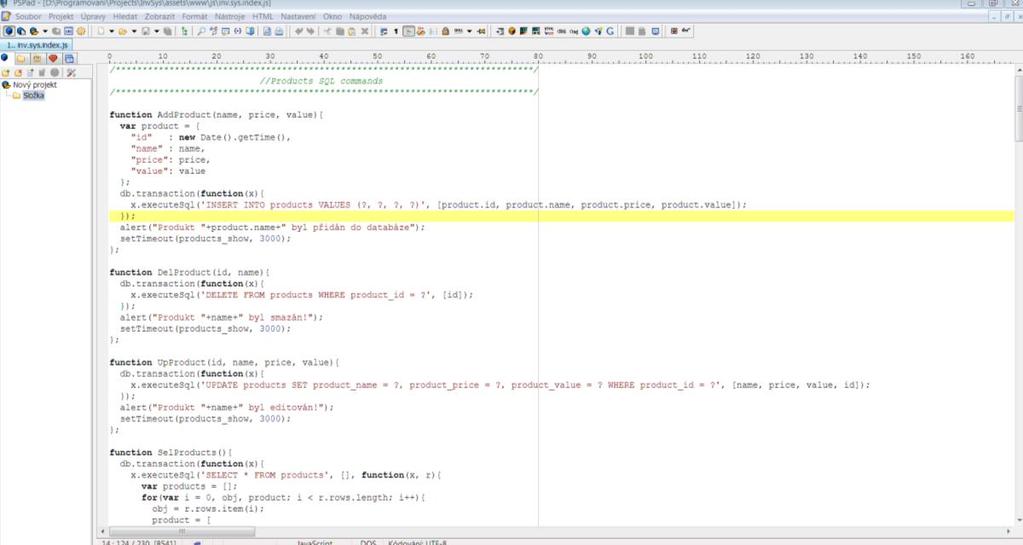Open the Soubor menu
This screenshot has height=545, width=1023.
[28, 16]
